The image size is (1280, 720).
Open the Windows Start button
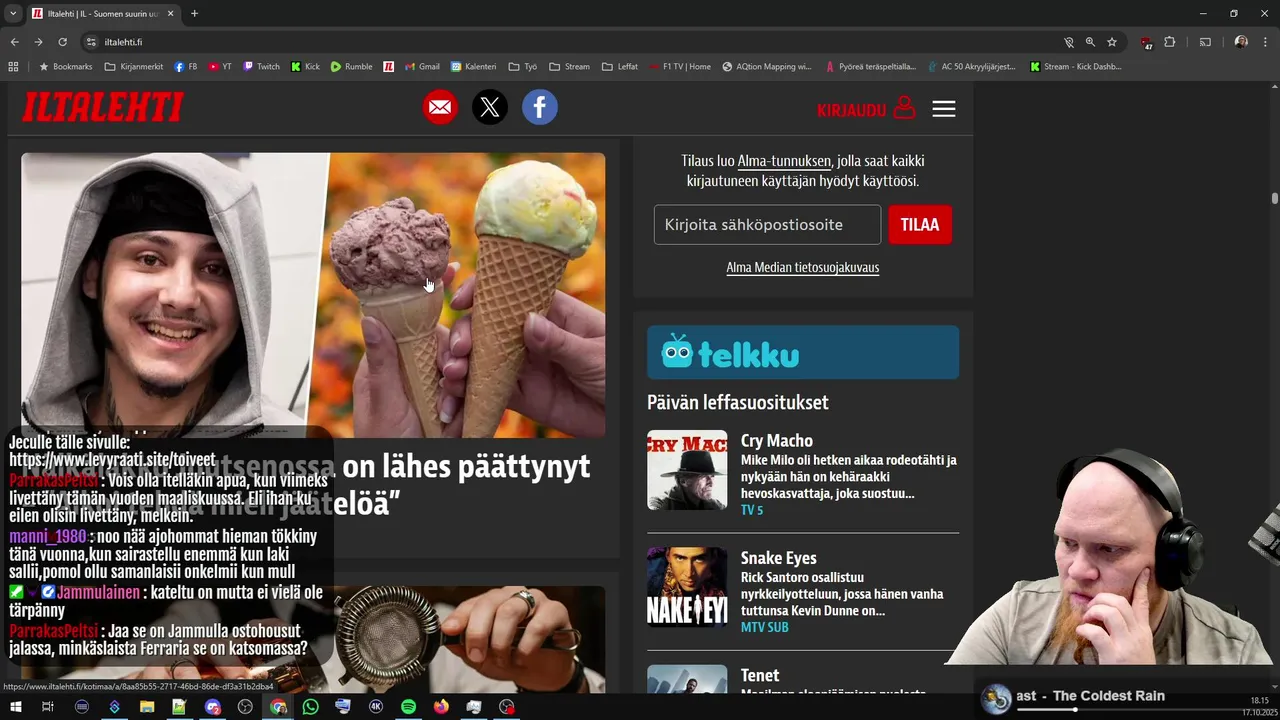click(x=14, y=707)
